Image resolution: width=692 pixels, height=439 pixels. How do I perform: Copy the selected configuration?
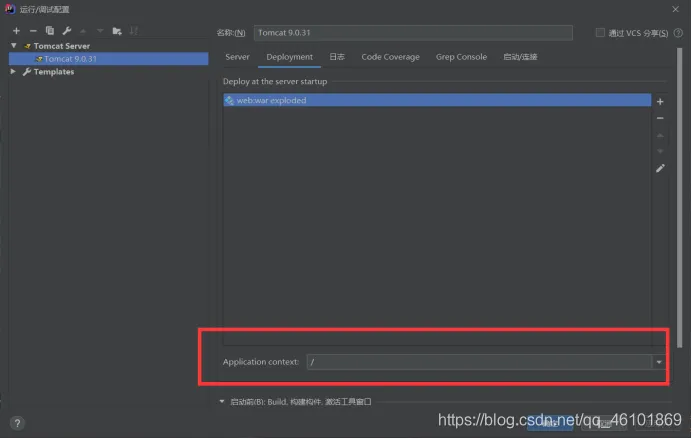coord(50,30)
